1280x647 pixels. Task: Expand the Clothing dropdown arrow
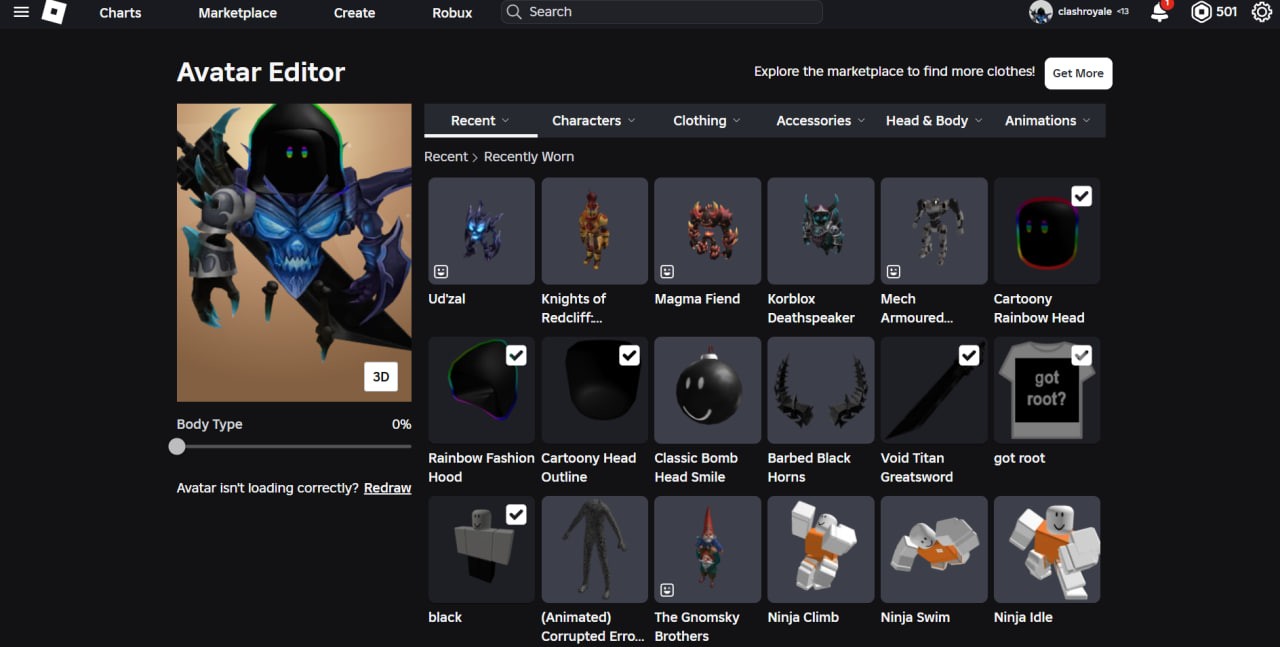coord(737,121)
